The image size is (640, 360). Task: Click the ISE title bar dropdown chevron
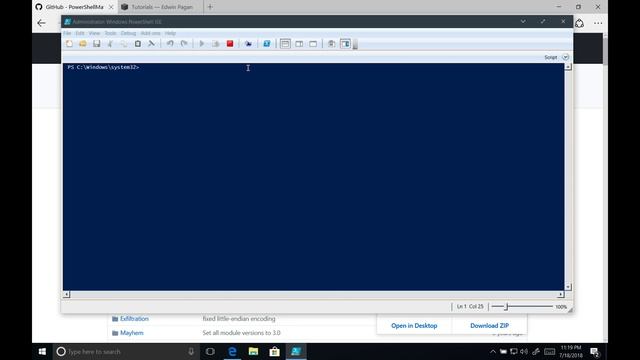(523, 21)
